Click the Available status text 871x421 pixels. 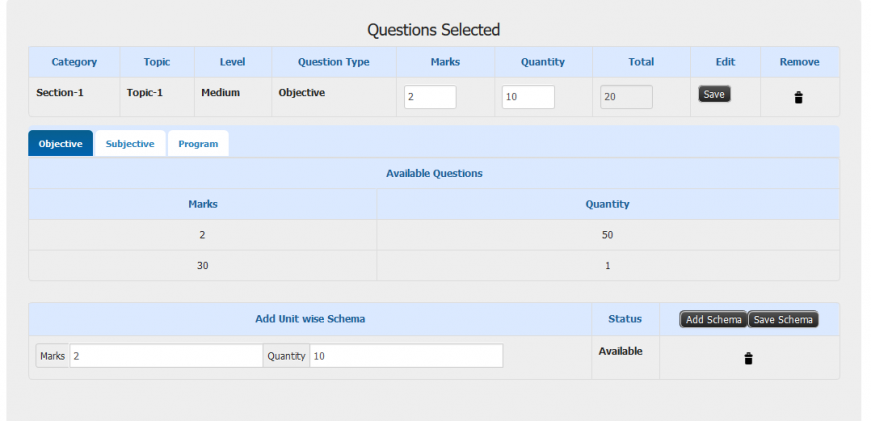(x=620, y=352)
